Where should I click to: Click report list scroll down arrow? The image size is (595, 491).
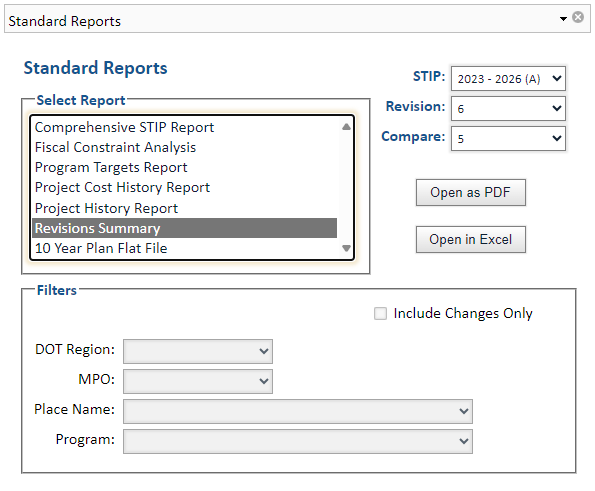(346, 248)
